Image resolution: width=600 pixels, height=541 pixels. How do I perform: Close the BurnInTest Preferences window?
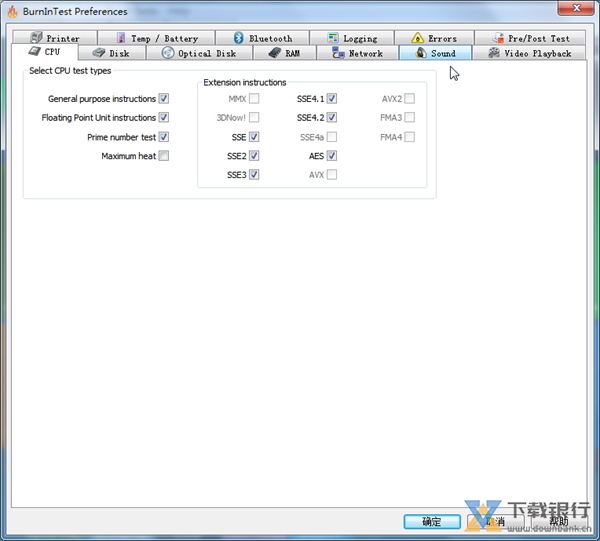pos(576,8)
